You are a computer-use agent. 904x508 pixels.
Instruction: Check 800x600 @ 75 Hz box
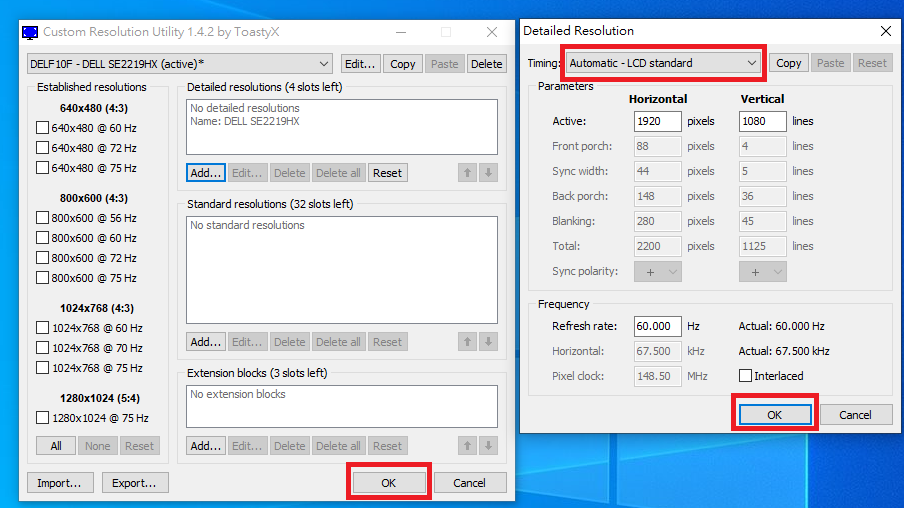click(42, 278)
